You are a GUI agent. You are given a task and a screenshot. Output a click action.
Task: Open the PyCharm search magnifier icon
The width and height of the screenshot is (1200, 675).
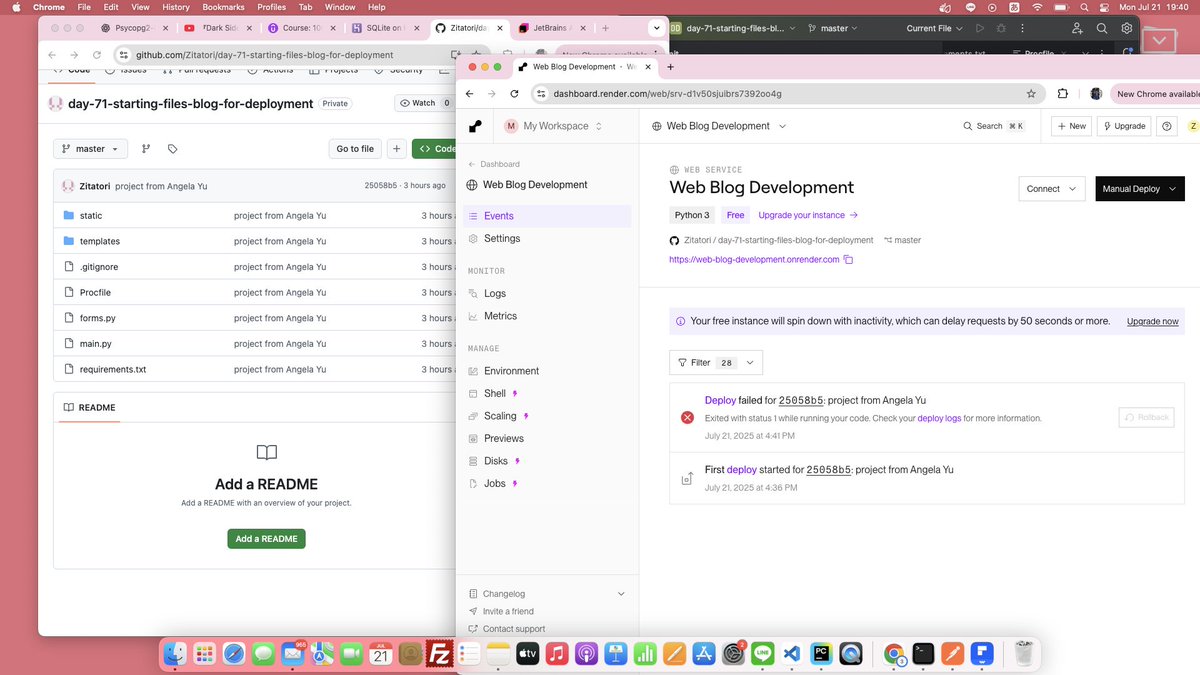pos(1102,29)
